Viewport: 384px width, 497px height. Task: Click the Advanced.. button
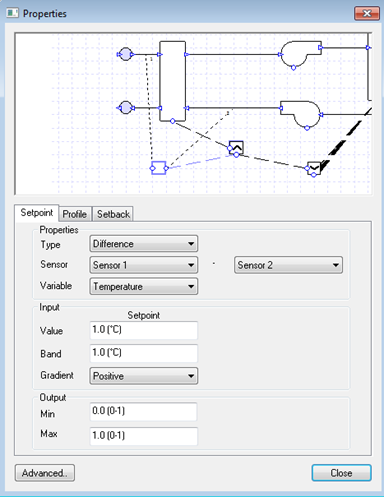coord(45,473)
